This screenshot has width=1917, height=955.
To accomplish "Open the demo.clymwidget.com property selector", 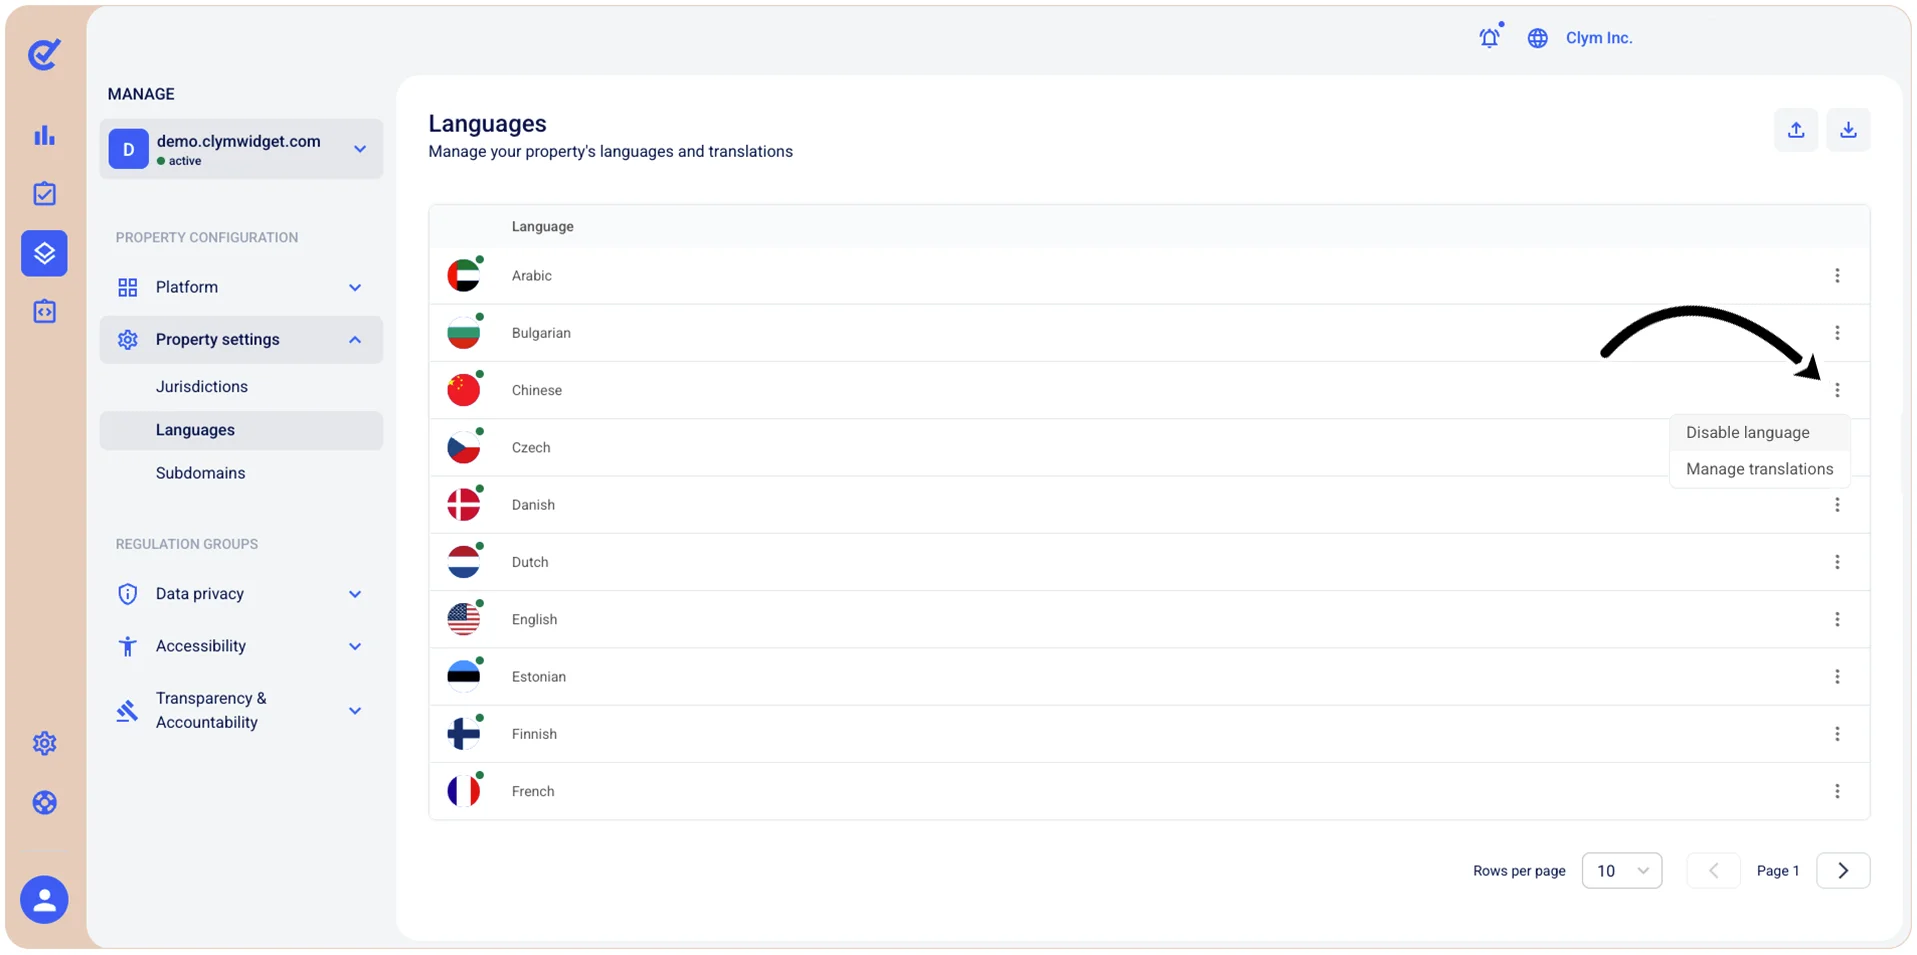I will [x=241, y=149].
